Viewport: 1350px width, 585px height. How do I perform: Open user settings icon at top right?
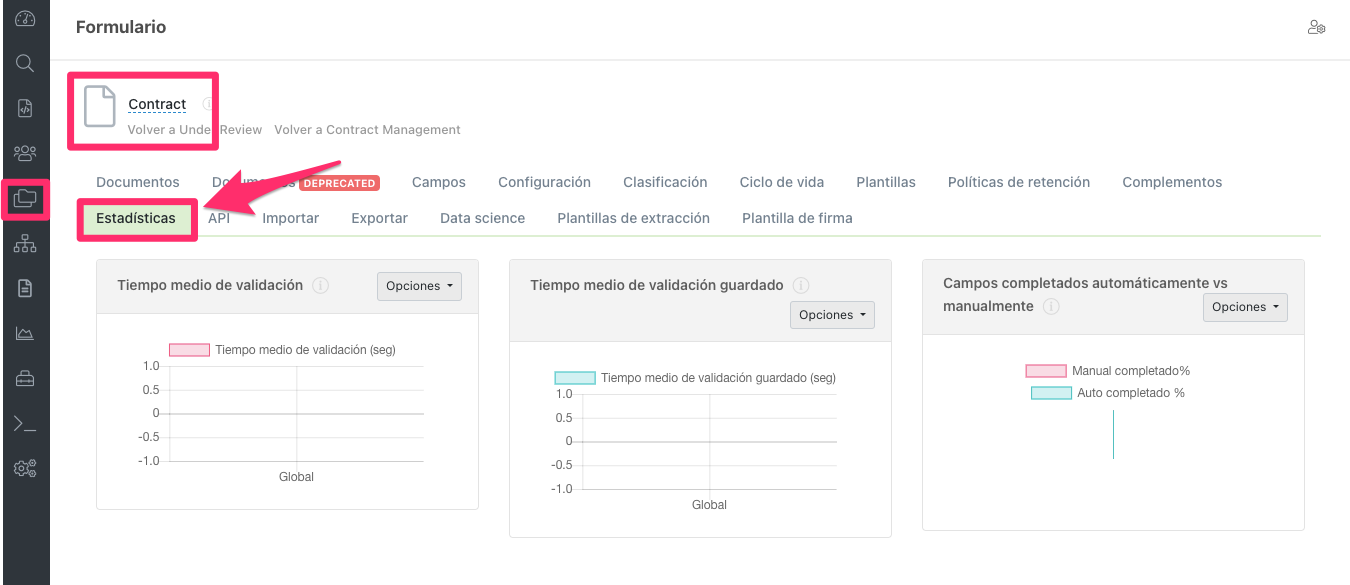coord(1316,27)
